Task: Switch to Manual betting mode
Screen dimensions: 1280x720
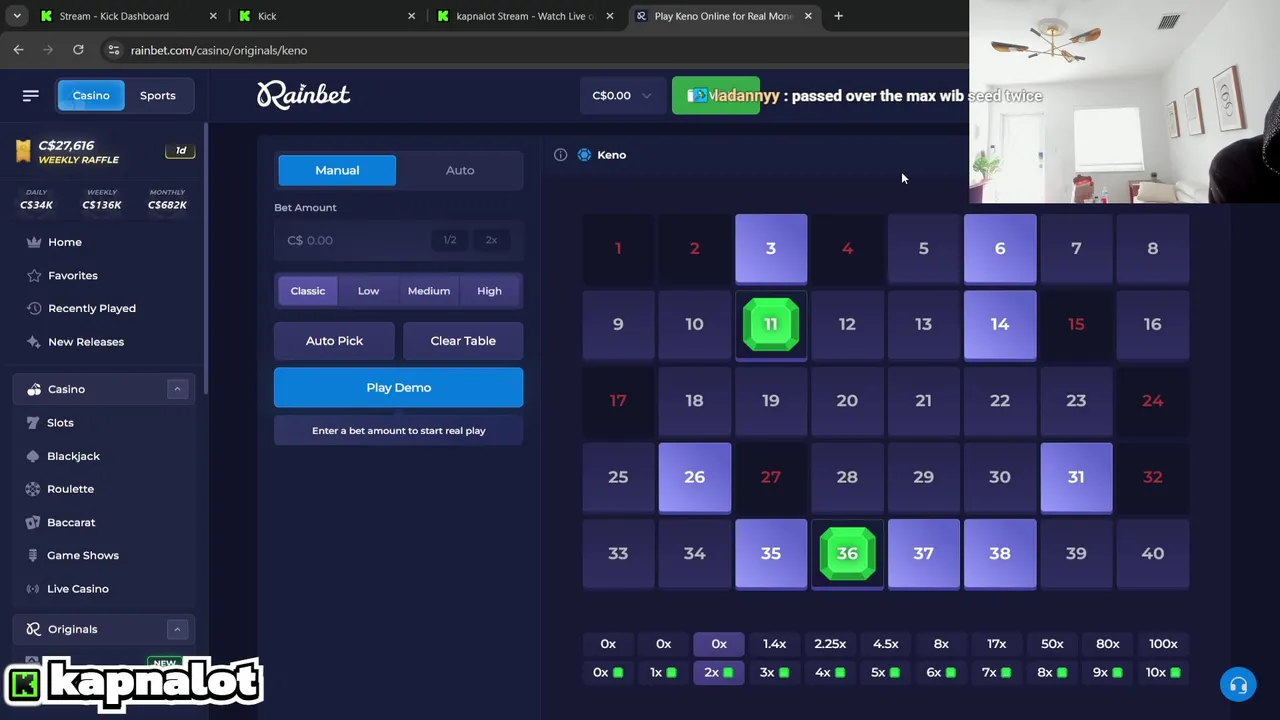Action: (337, 170)
